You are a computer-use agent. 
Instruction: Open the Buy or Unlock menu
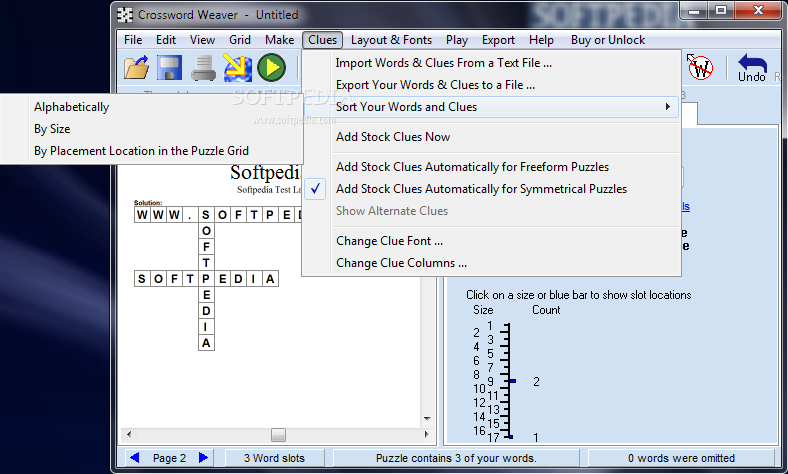point(608,40)
